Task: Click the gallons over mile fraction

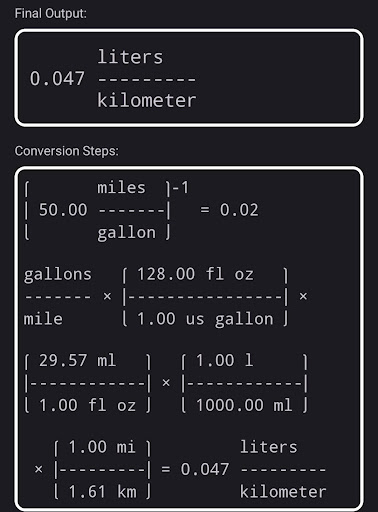Action: pyautogui.click(x=57, y=296)
